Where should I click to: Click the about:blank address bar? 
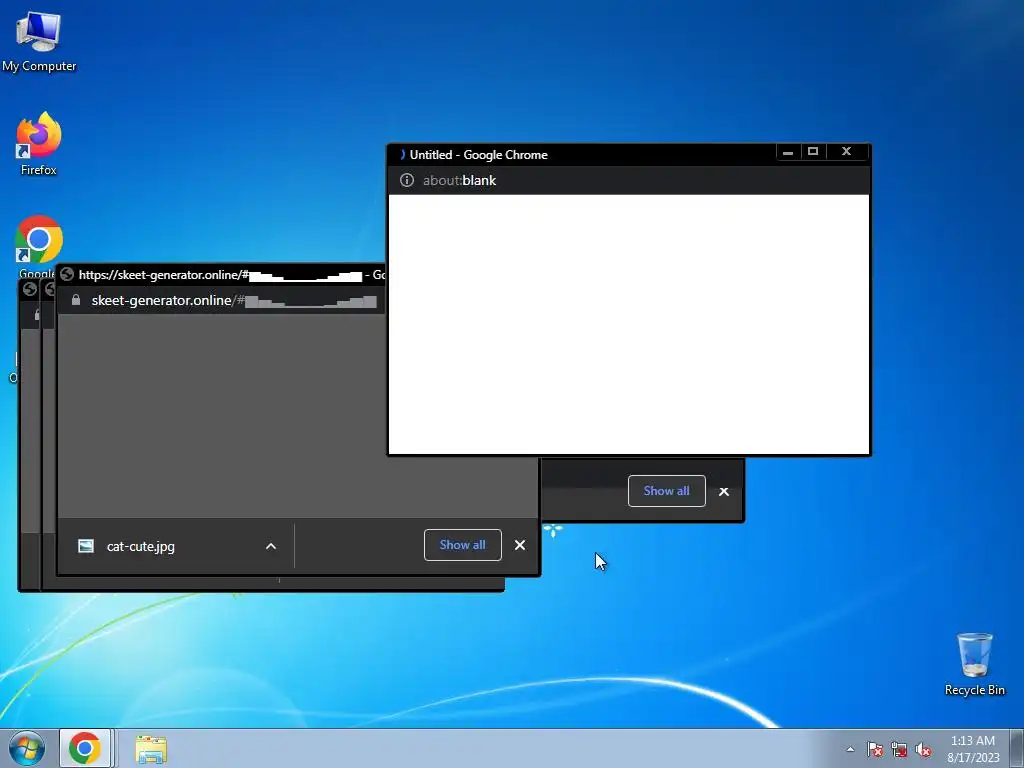click(x=629, y=180)
